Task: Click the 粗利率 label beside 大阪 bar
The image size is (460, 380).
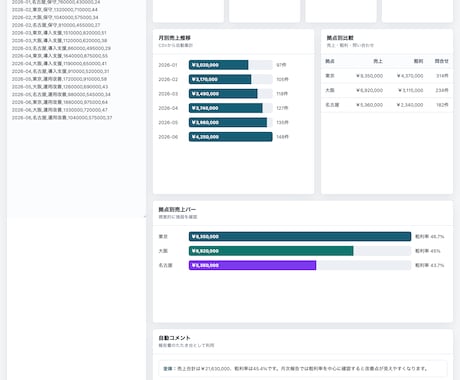Action: (428, 251)
